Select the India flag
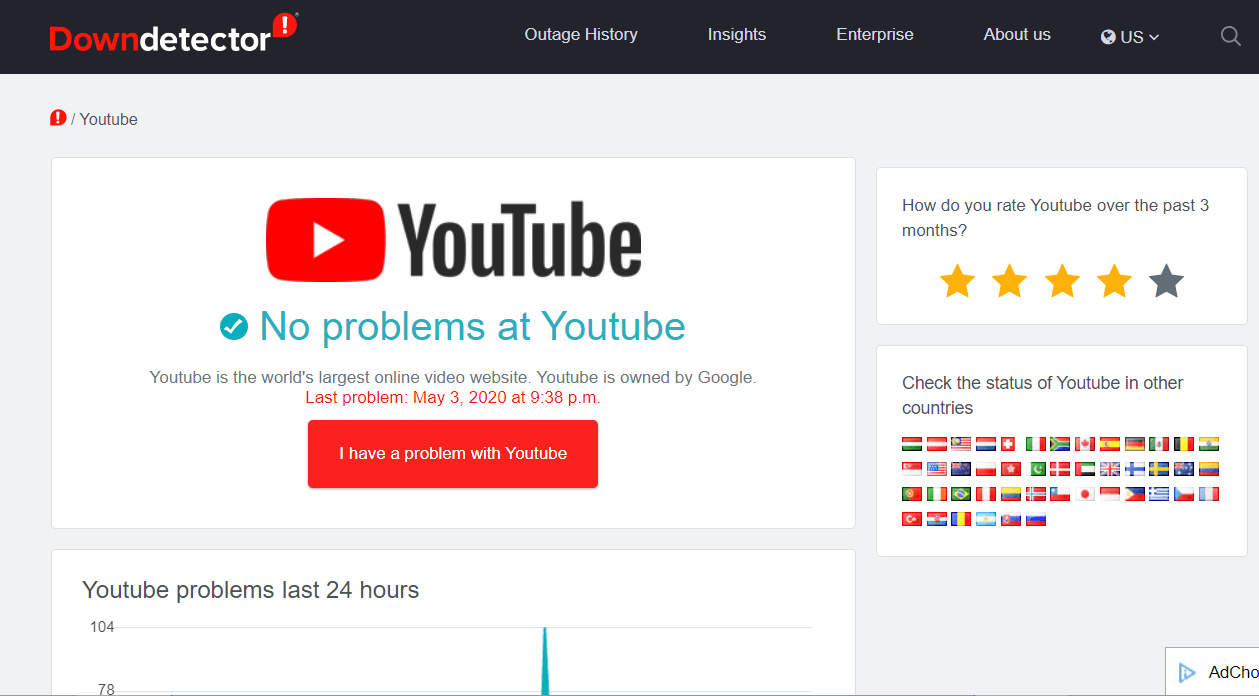This screenshot has width=1259, height=696. pos(1209,444)
